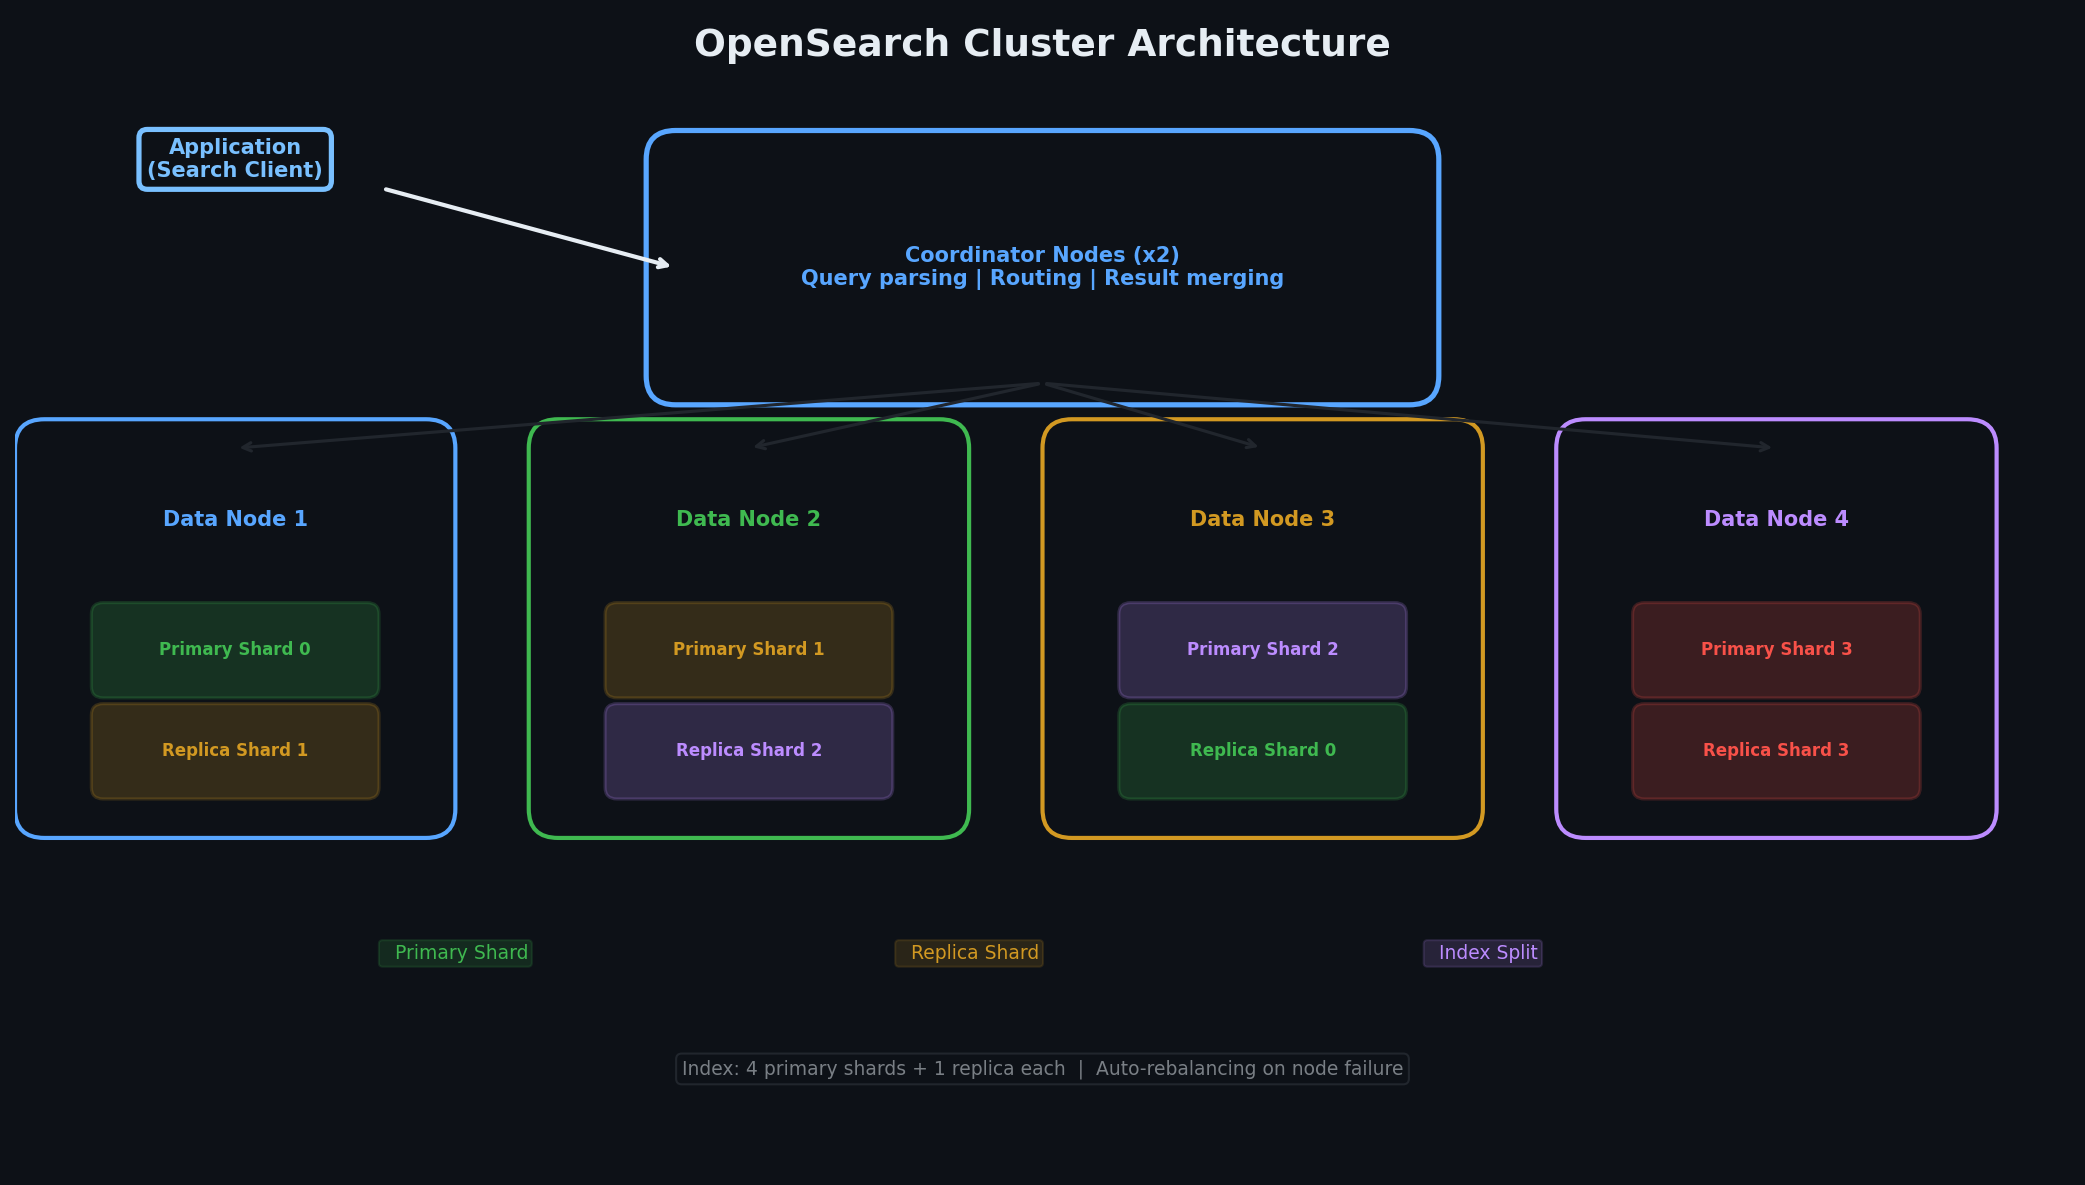
Task: Click the Index Split legend entry
Action: click(x=1483, y=953)
